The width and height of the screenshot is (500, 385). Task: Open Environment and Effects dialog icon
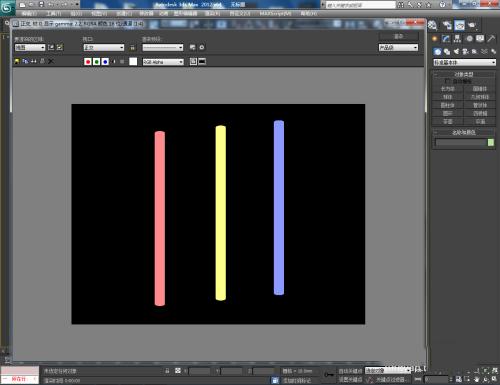(x=202, y=47)
